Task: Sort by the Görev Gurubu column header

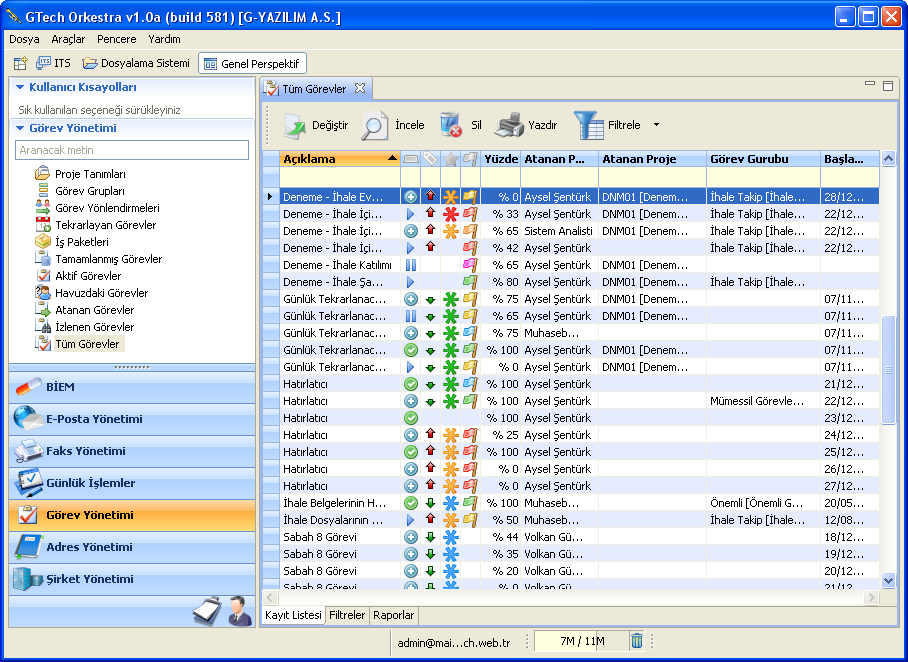Action: coord(763,159)
